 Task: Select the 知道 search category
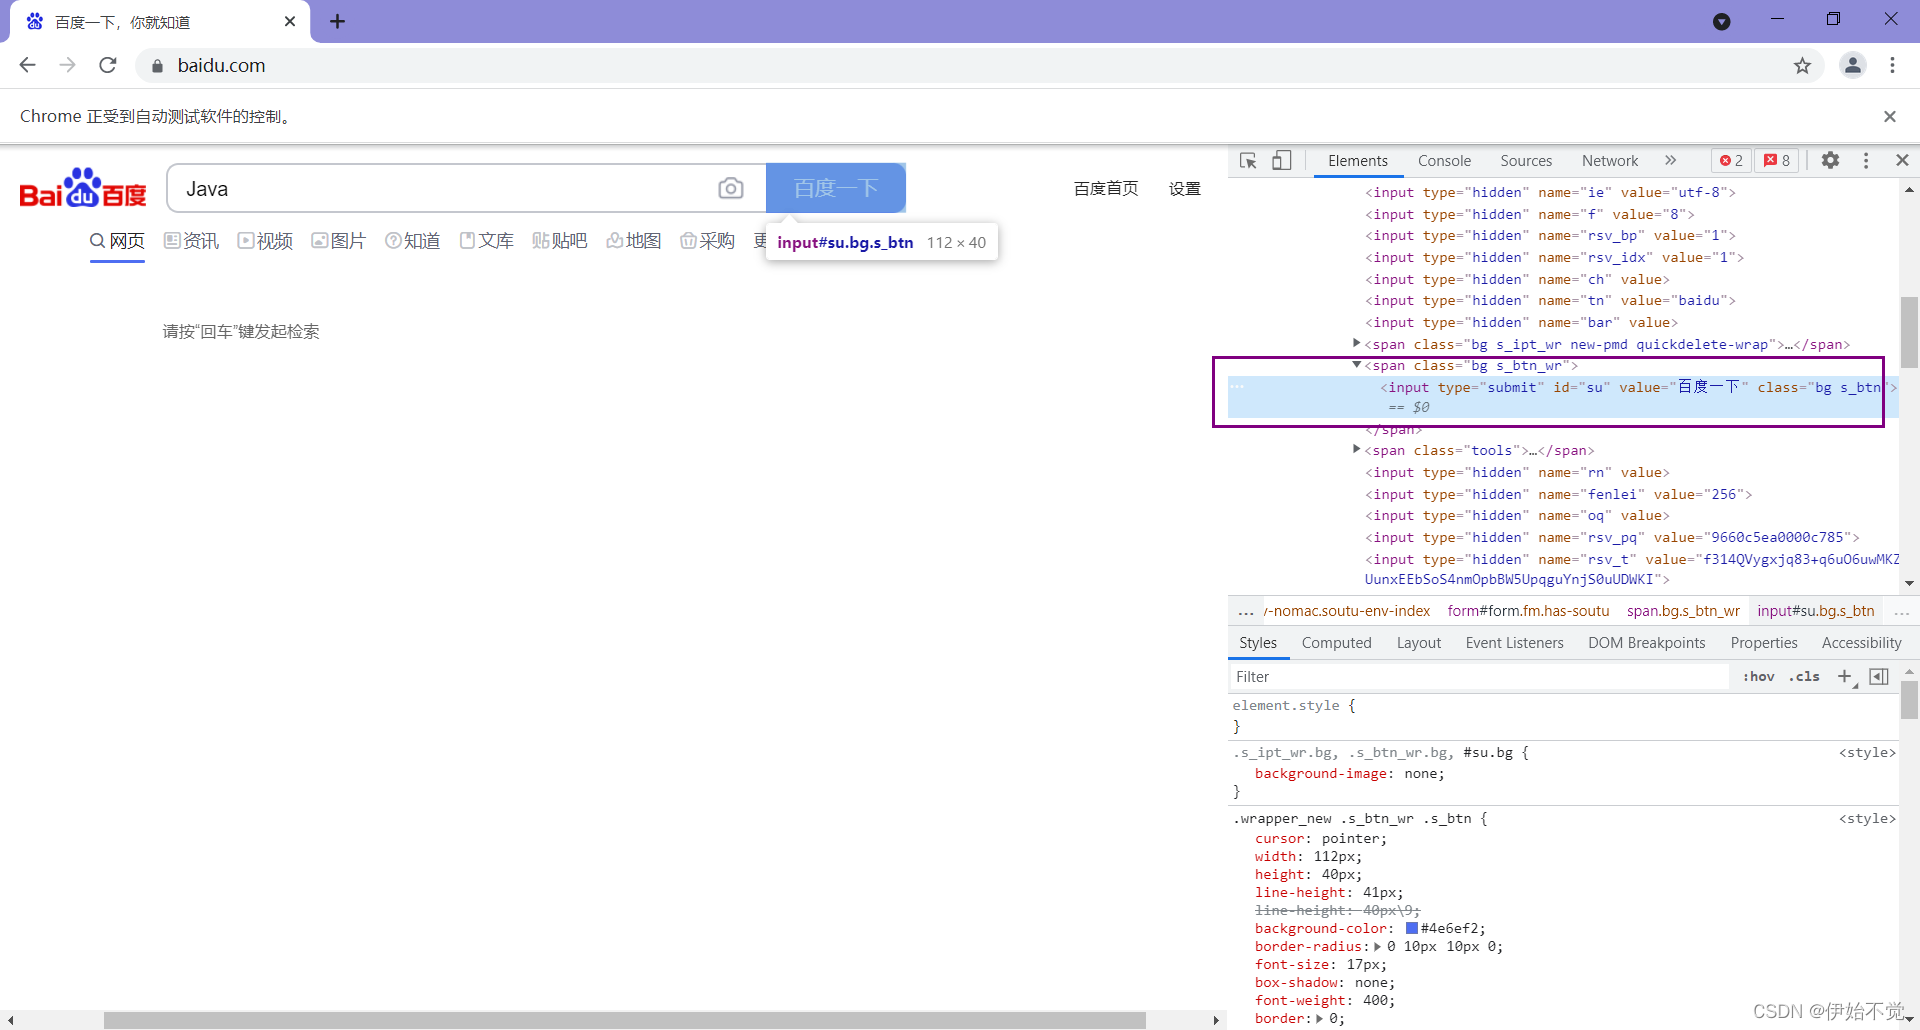413,241
